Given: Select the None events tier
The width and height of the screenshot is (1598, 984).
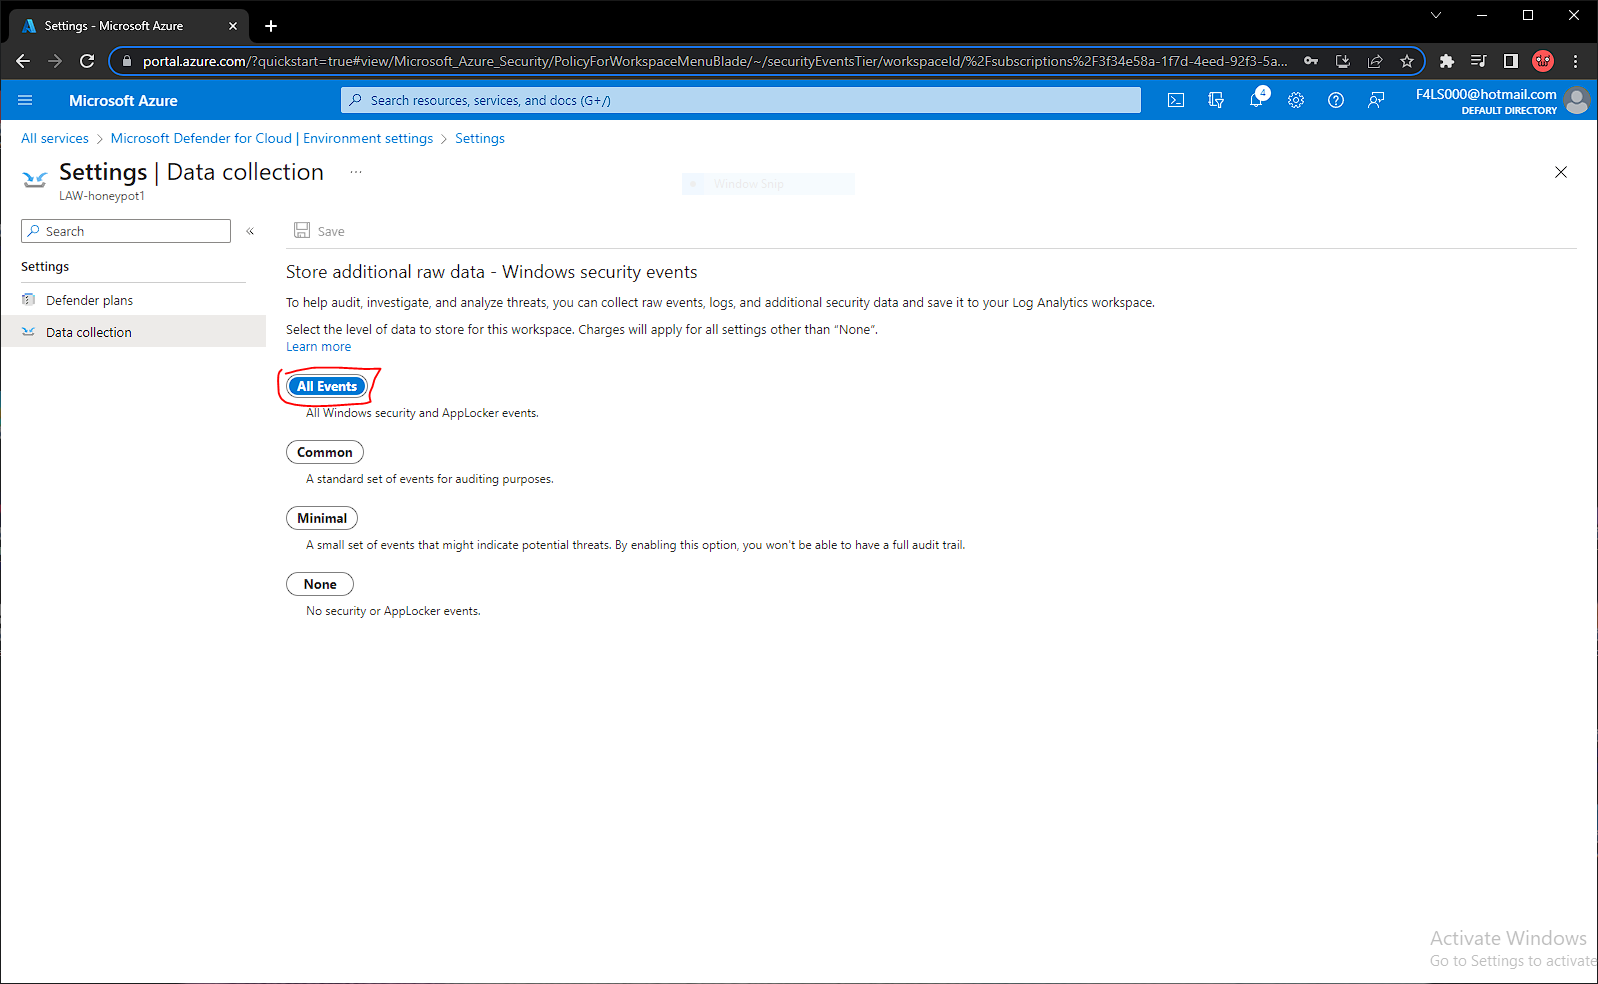Looking at the screenshot, I should (320, 584).
